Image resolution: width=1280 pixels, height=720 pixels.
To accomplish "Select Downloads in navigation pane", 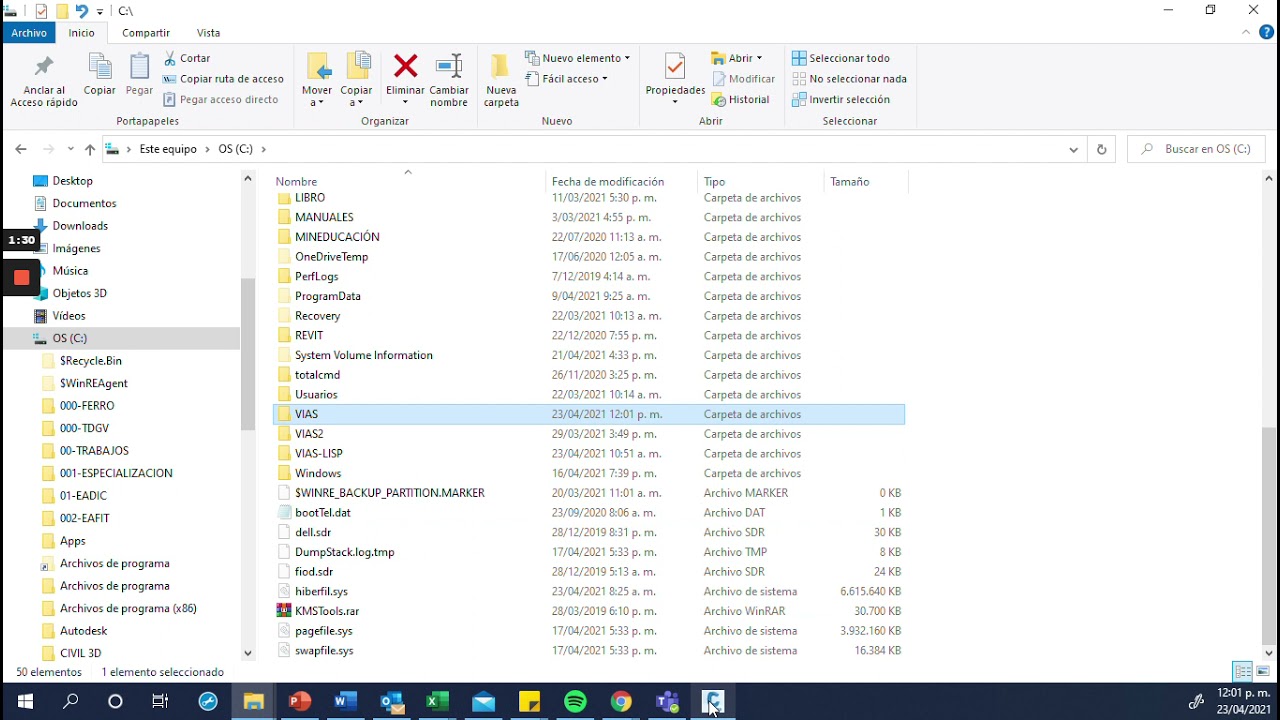I will click(80, 226).
